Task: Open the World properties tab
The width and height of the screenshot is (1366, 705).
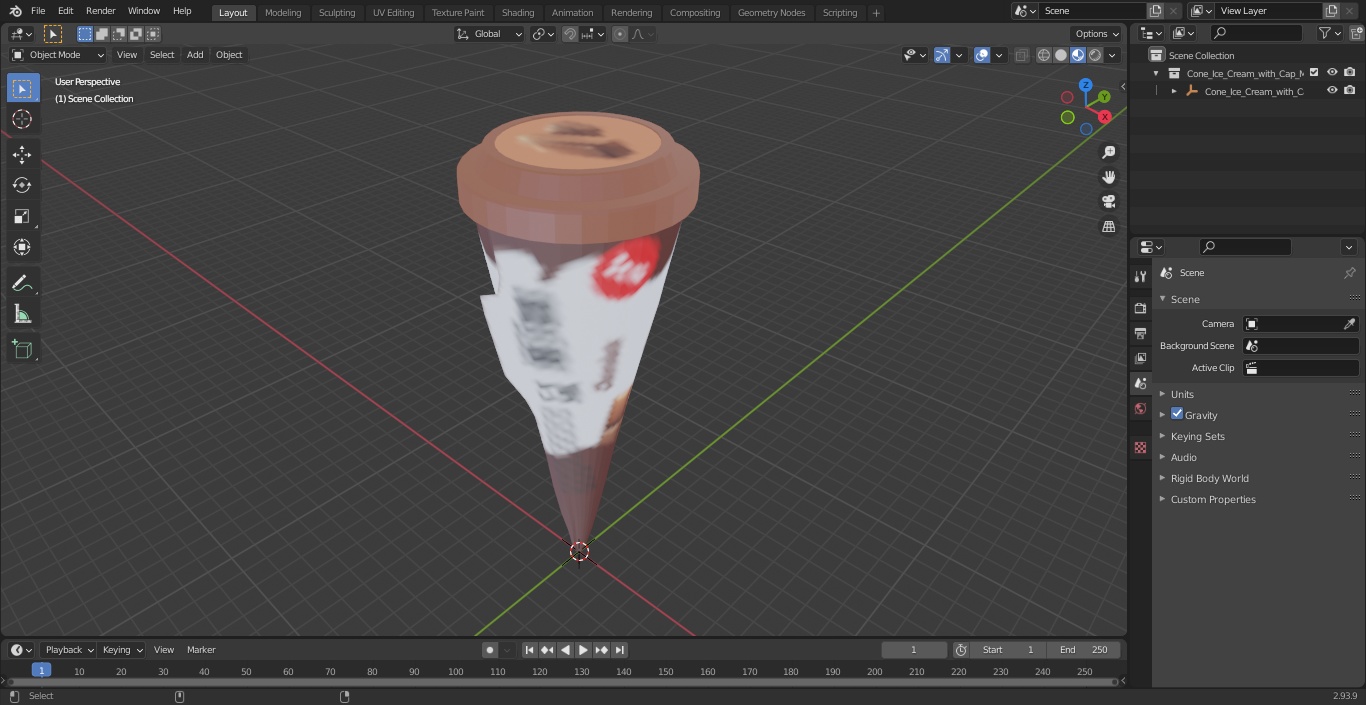Action: point(1140,408)
